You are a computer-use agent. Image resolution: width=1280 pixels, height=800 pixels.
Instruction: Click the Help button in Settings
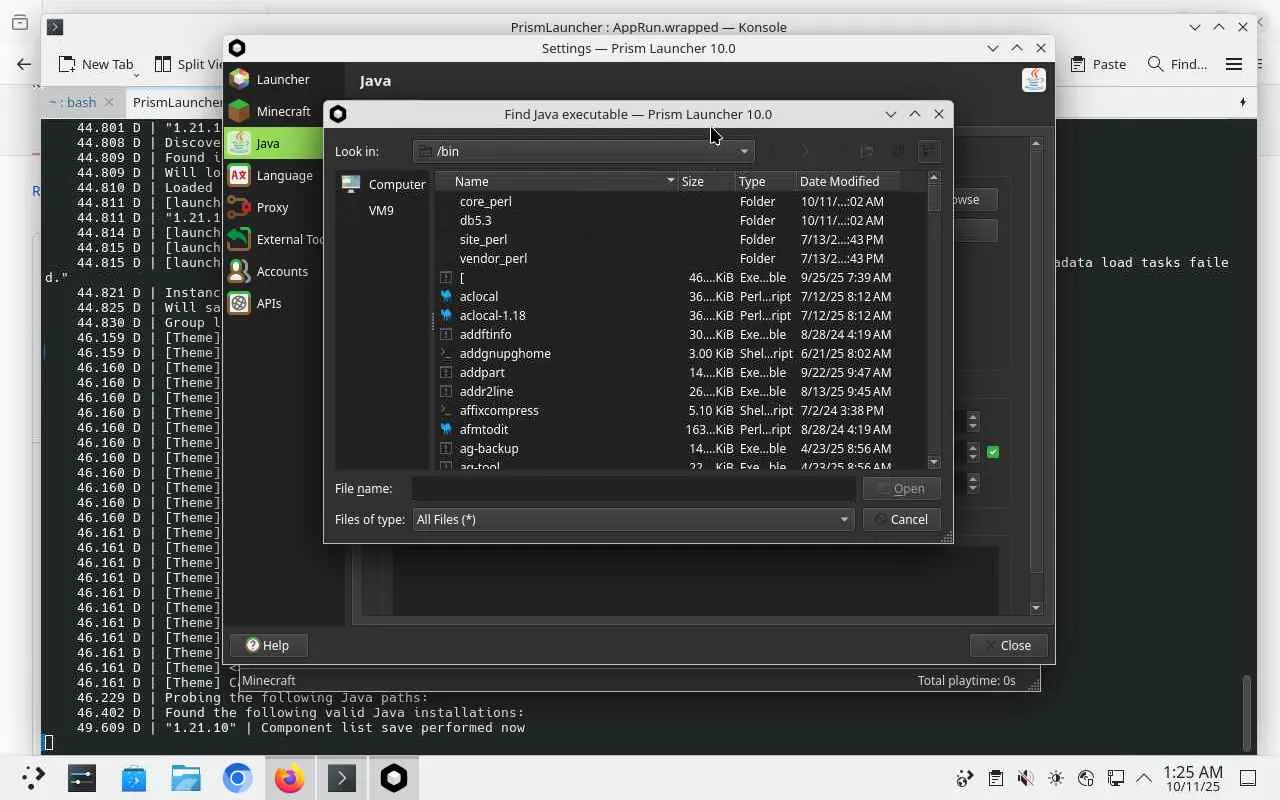tap(268, 645)
